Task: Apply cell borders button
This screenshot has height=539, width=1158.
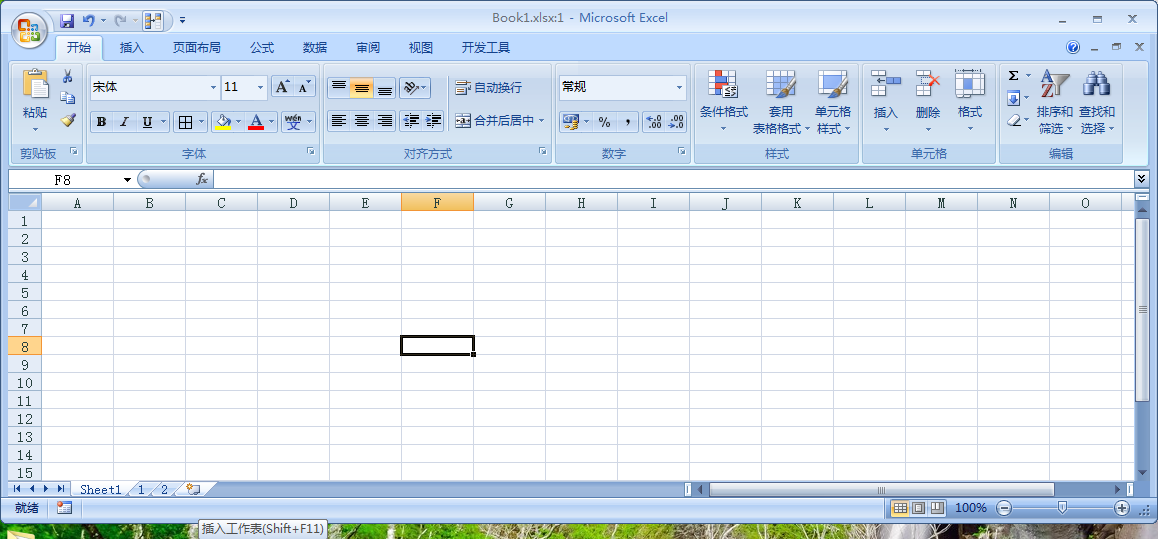Action: pyautogui.click(x=185, y=122)
